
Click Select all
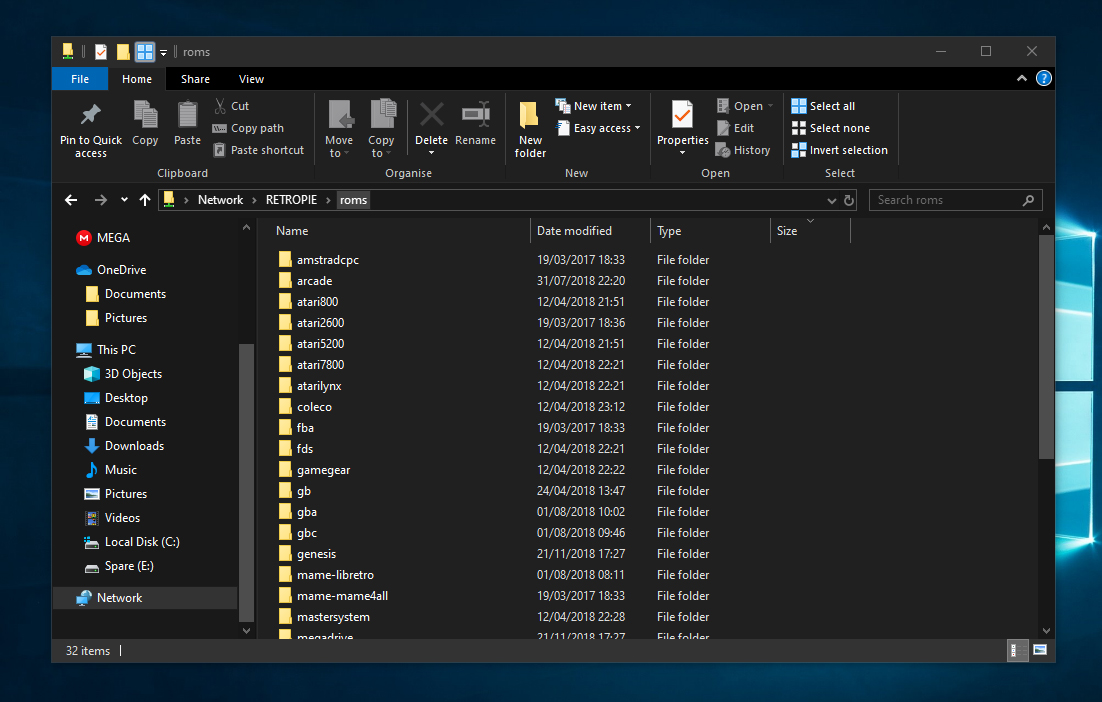pos(823,106)
